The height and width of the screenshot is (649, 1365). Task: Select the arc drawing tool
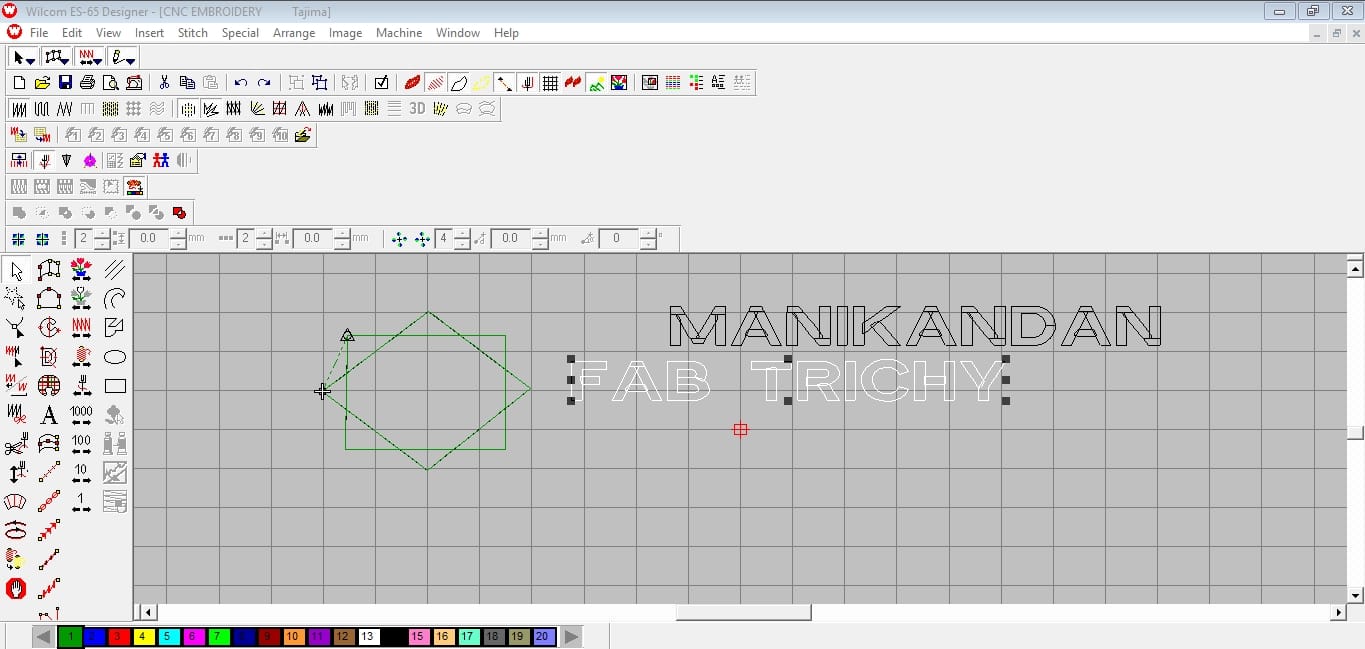pos(115,299)
